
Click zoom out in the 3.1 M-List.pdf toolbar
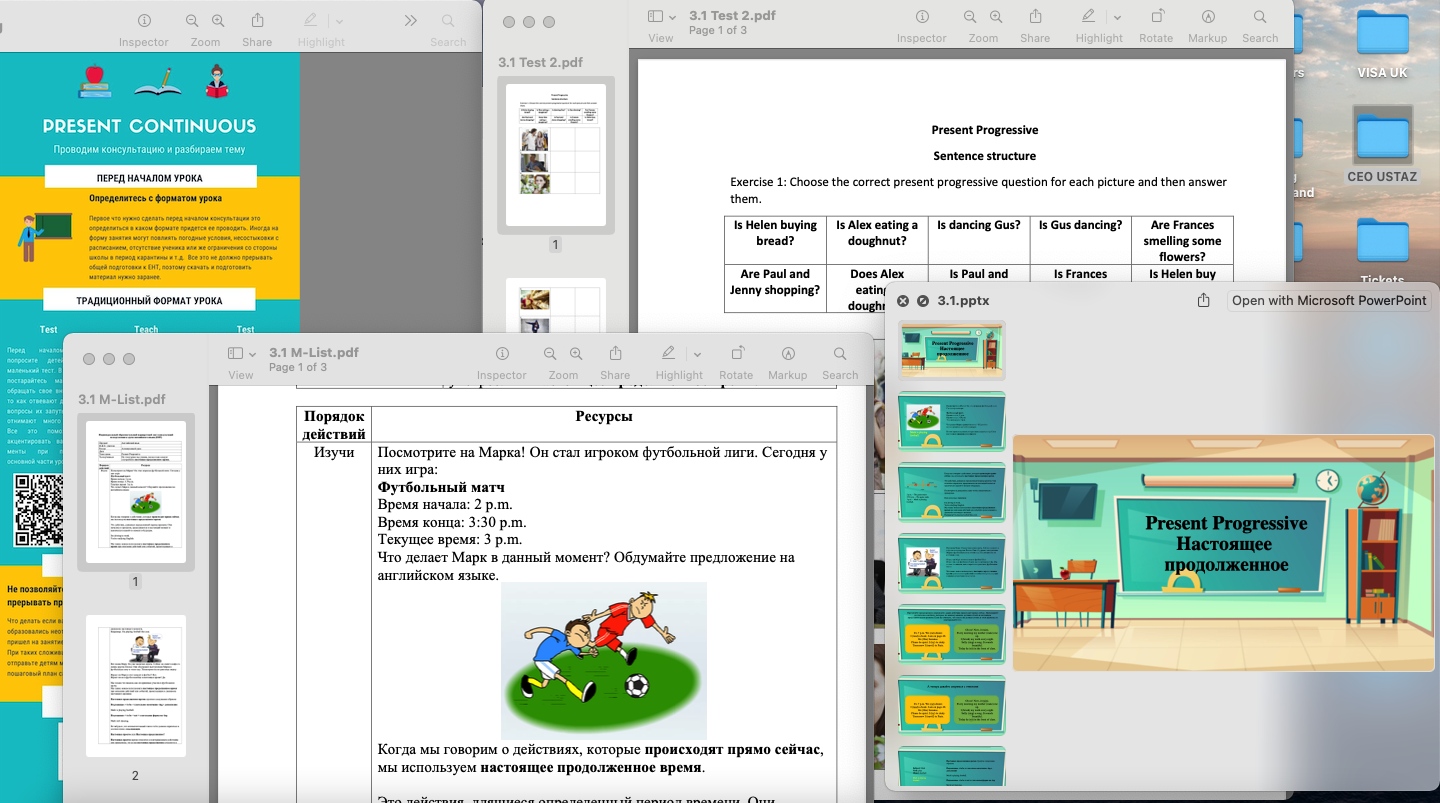550,354
